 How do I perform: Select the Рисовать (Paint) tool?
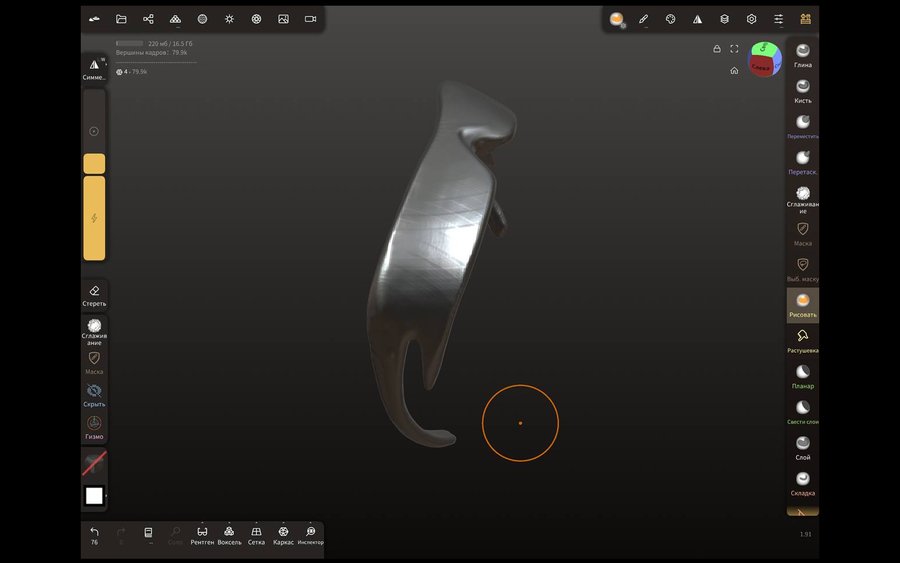tap(802, 305)
